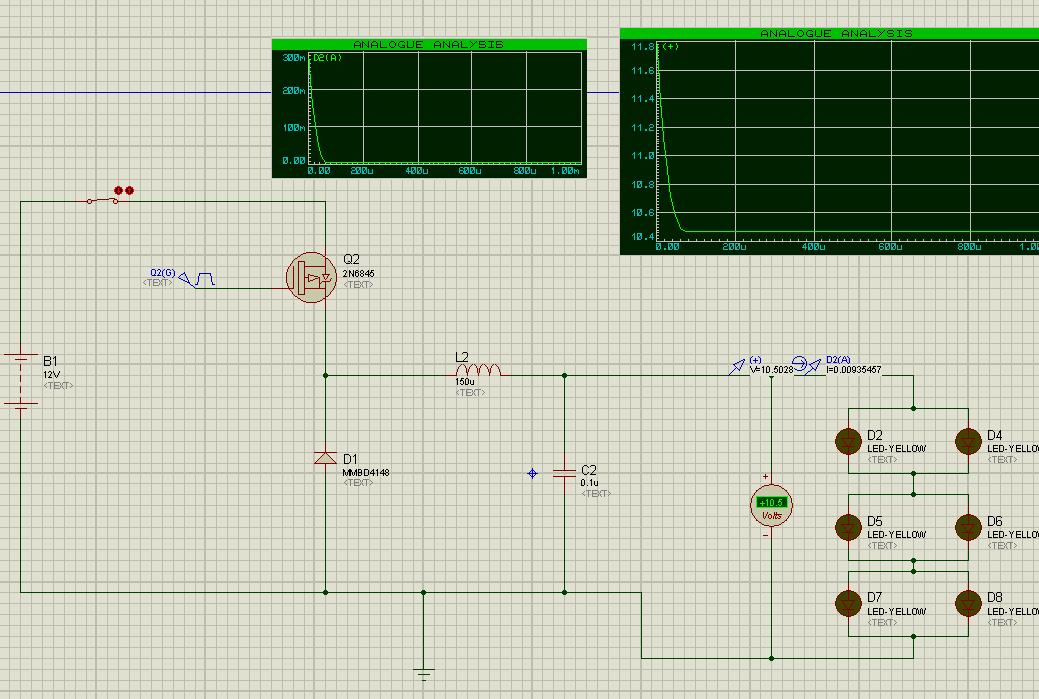Click the LED-YELLOW label of D2

(x=897, y=449)
